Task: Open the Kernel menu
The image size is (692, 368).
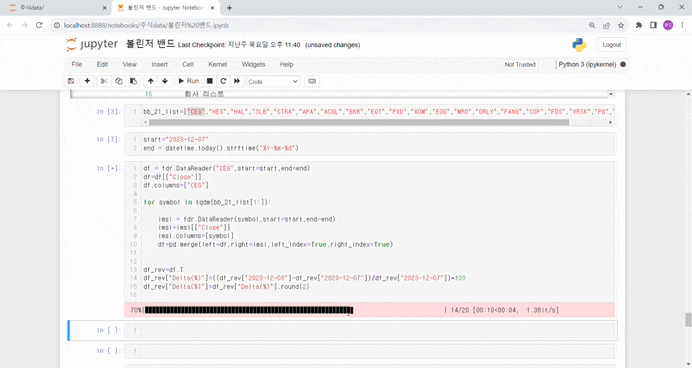Action: [218, 64]
